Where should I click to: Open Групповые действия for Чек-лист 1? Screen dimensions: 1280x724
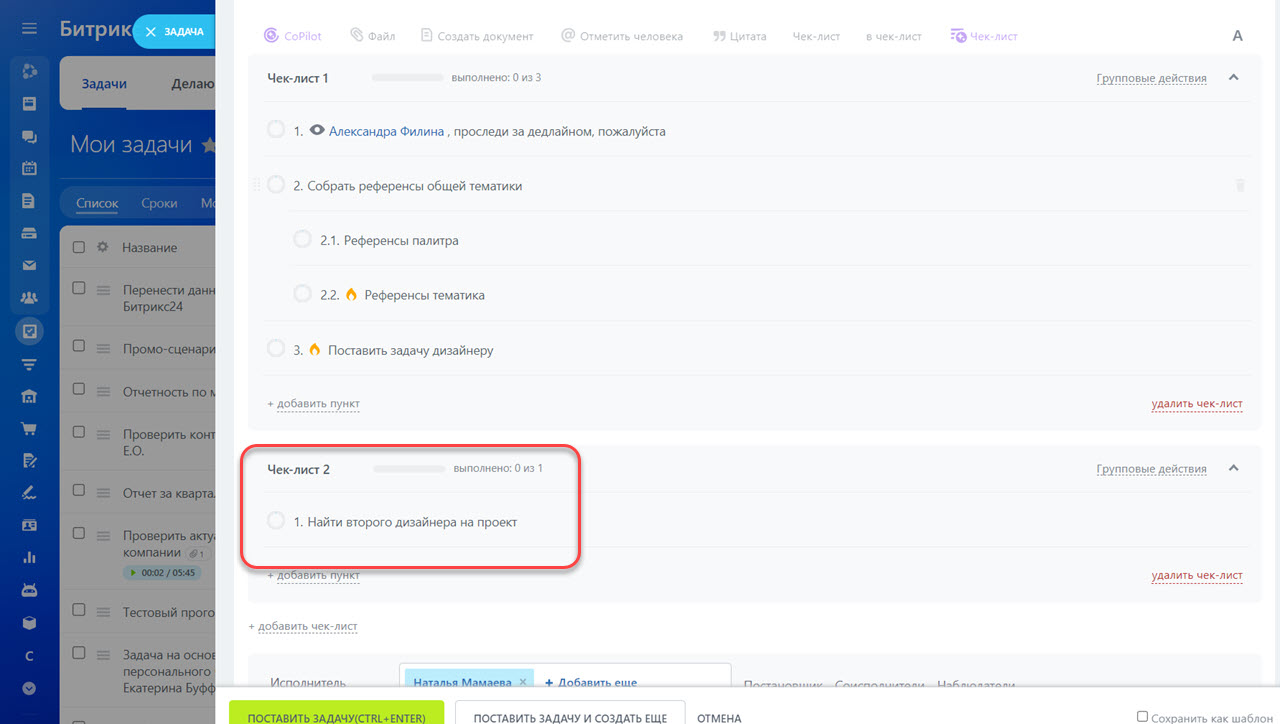[1151, 78]
